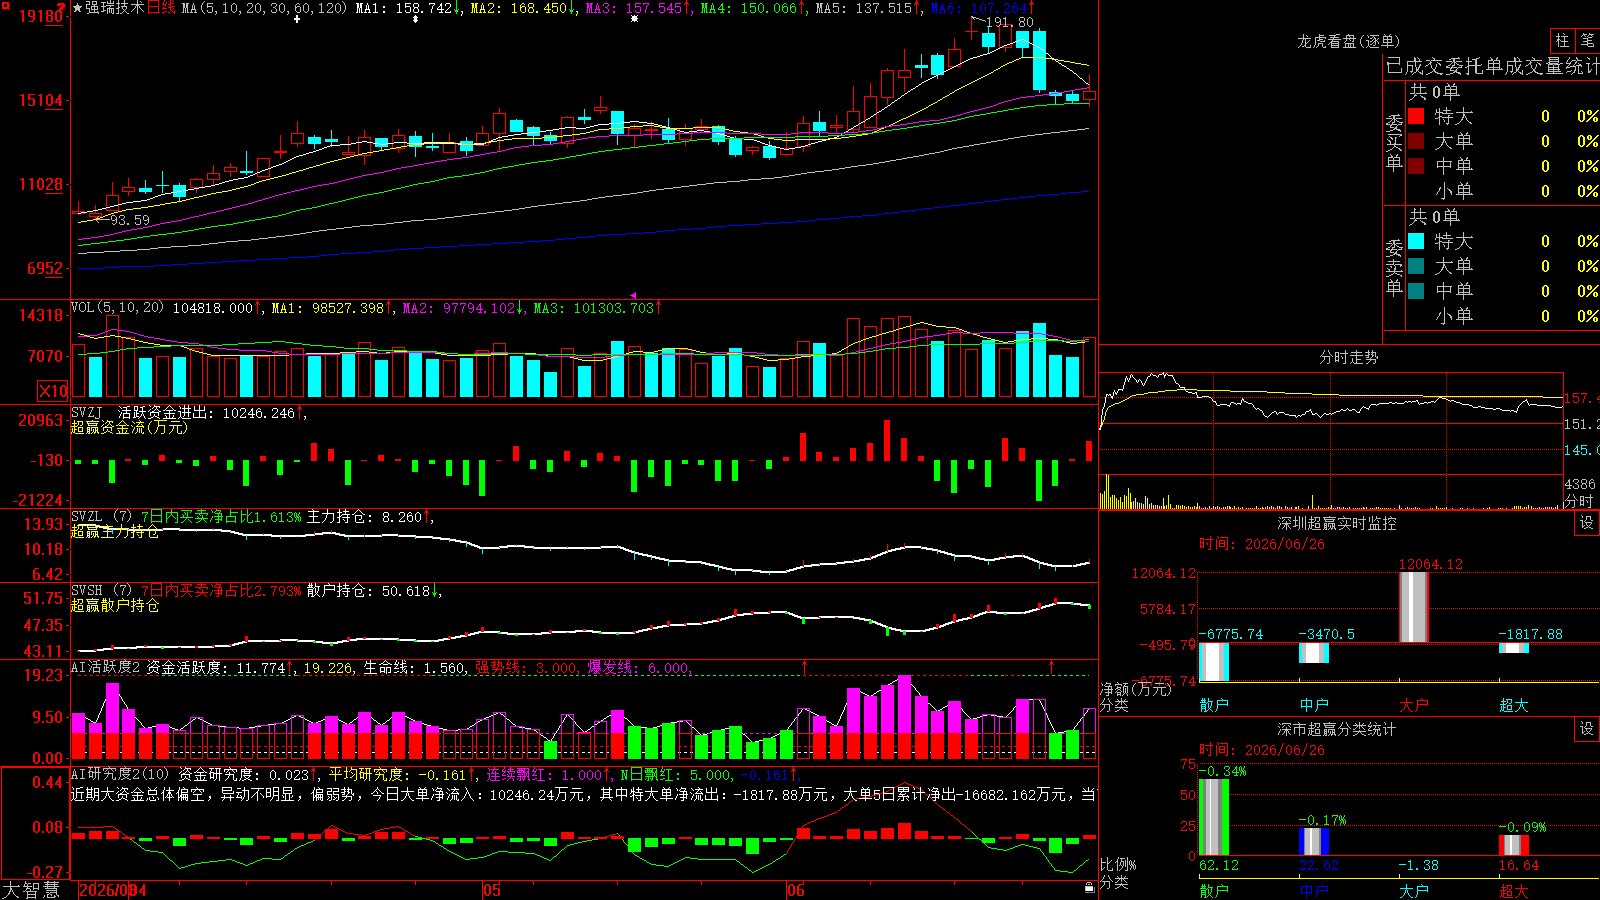1600x900 pixels.
Task: Click the white asterisk marker above the candlestick chart
Action: tap(634, 19)
